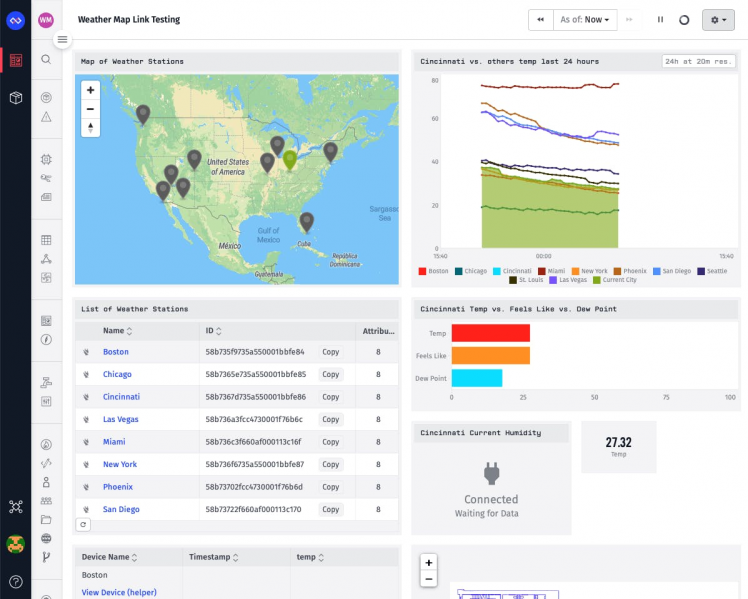
Task: Click the Cincinnati green map marker
Action: click(290, 160)
